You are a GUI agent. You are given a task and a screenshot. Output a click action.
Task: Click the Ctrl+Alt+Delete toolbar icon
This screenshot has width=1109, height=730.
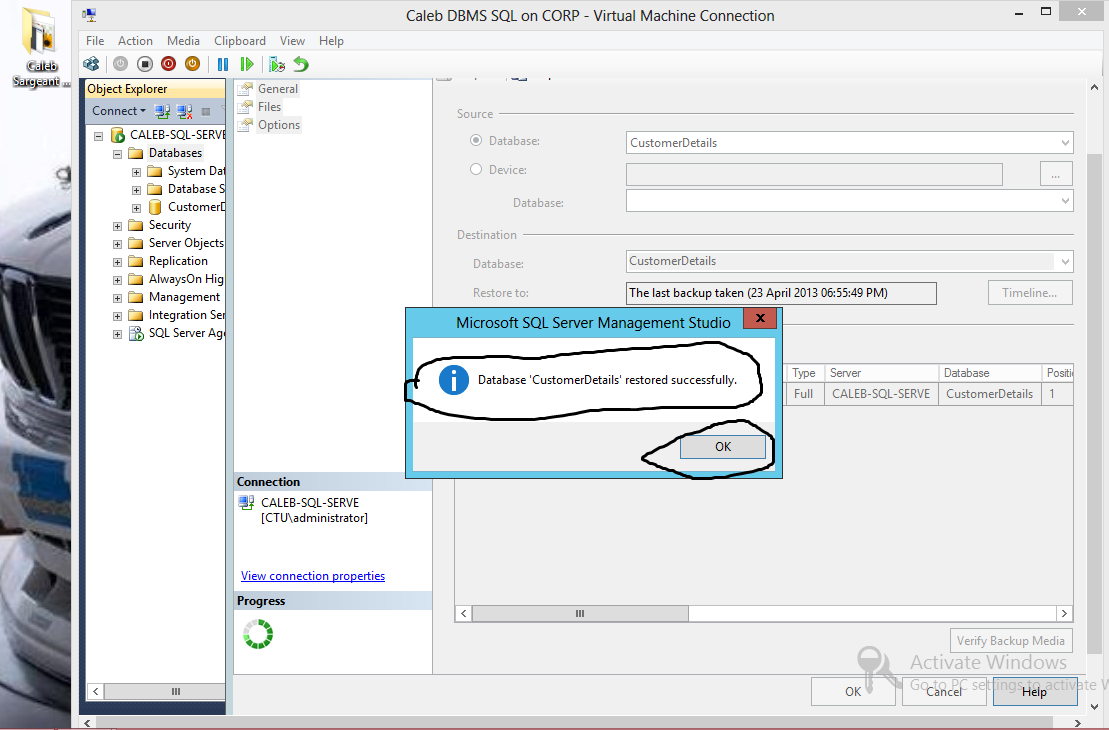[91, 64]
